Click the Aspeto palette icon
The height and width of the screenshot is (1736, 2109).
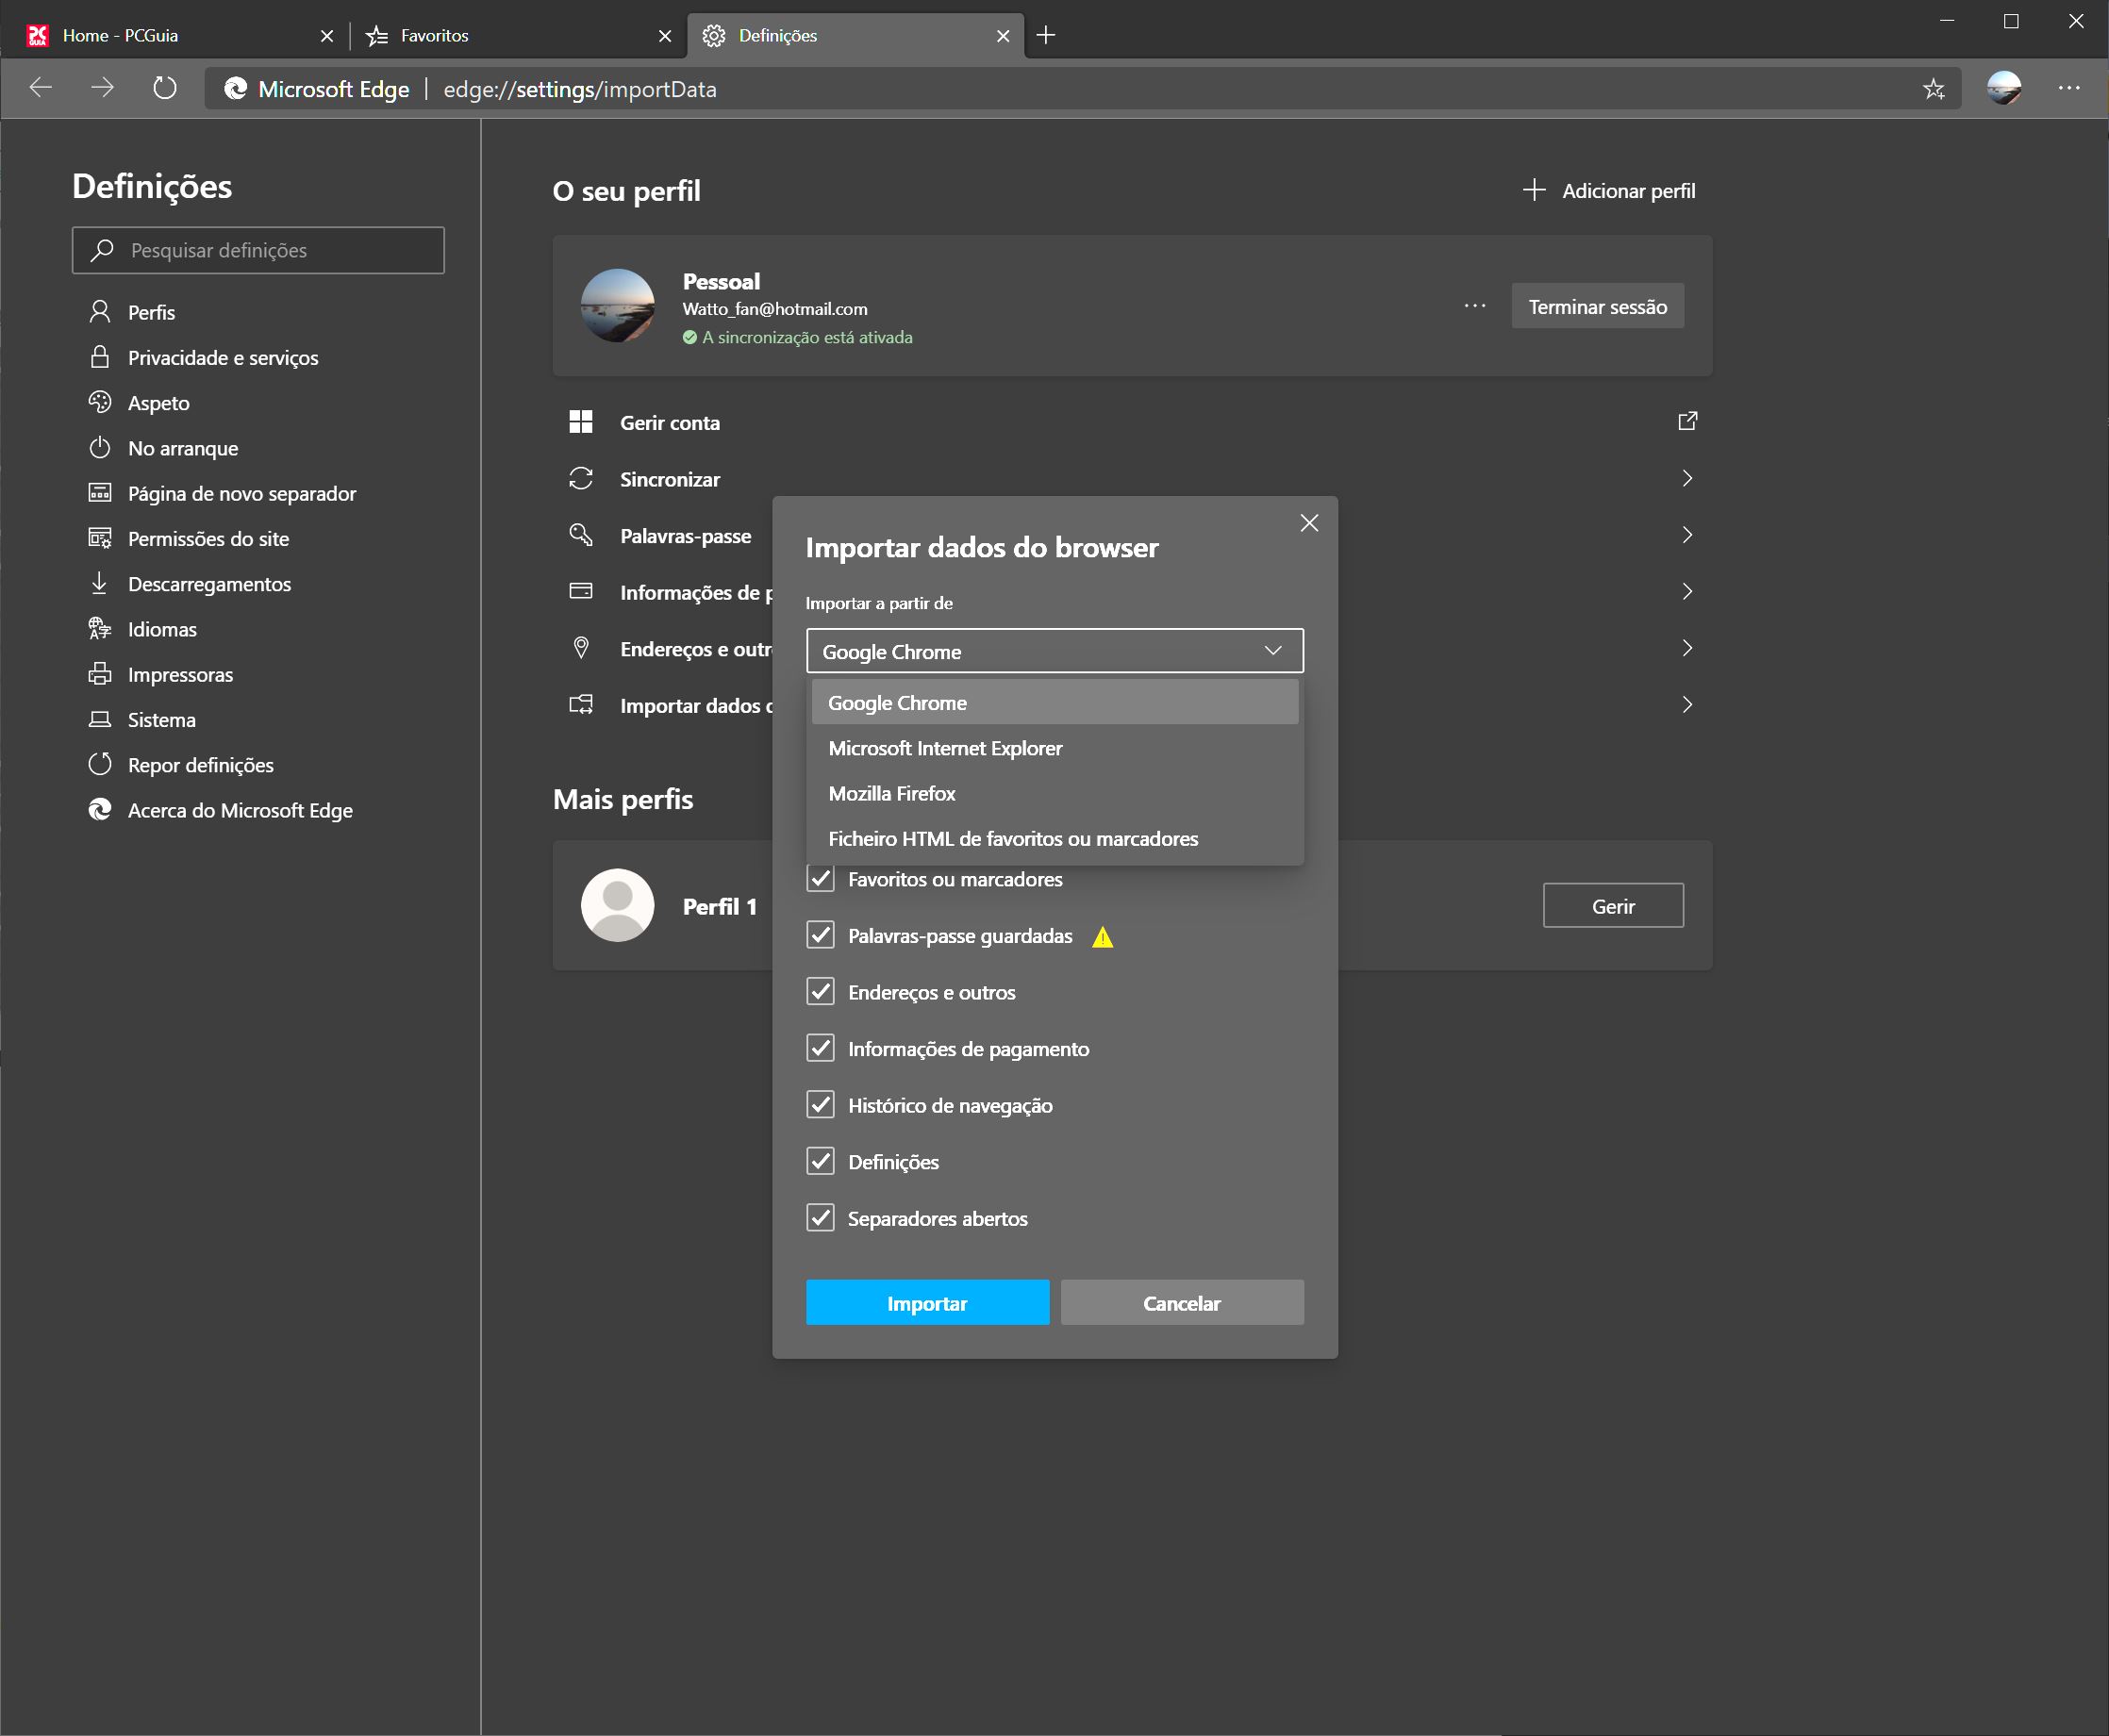point(100,402)
